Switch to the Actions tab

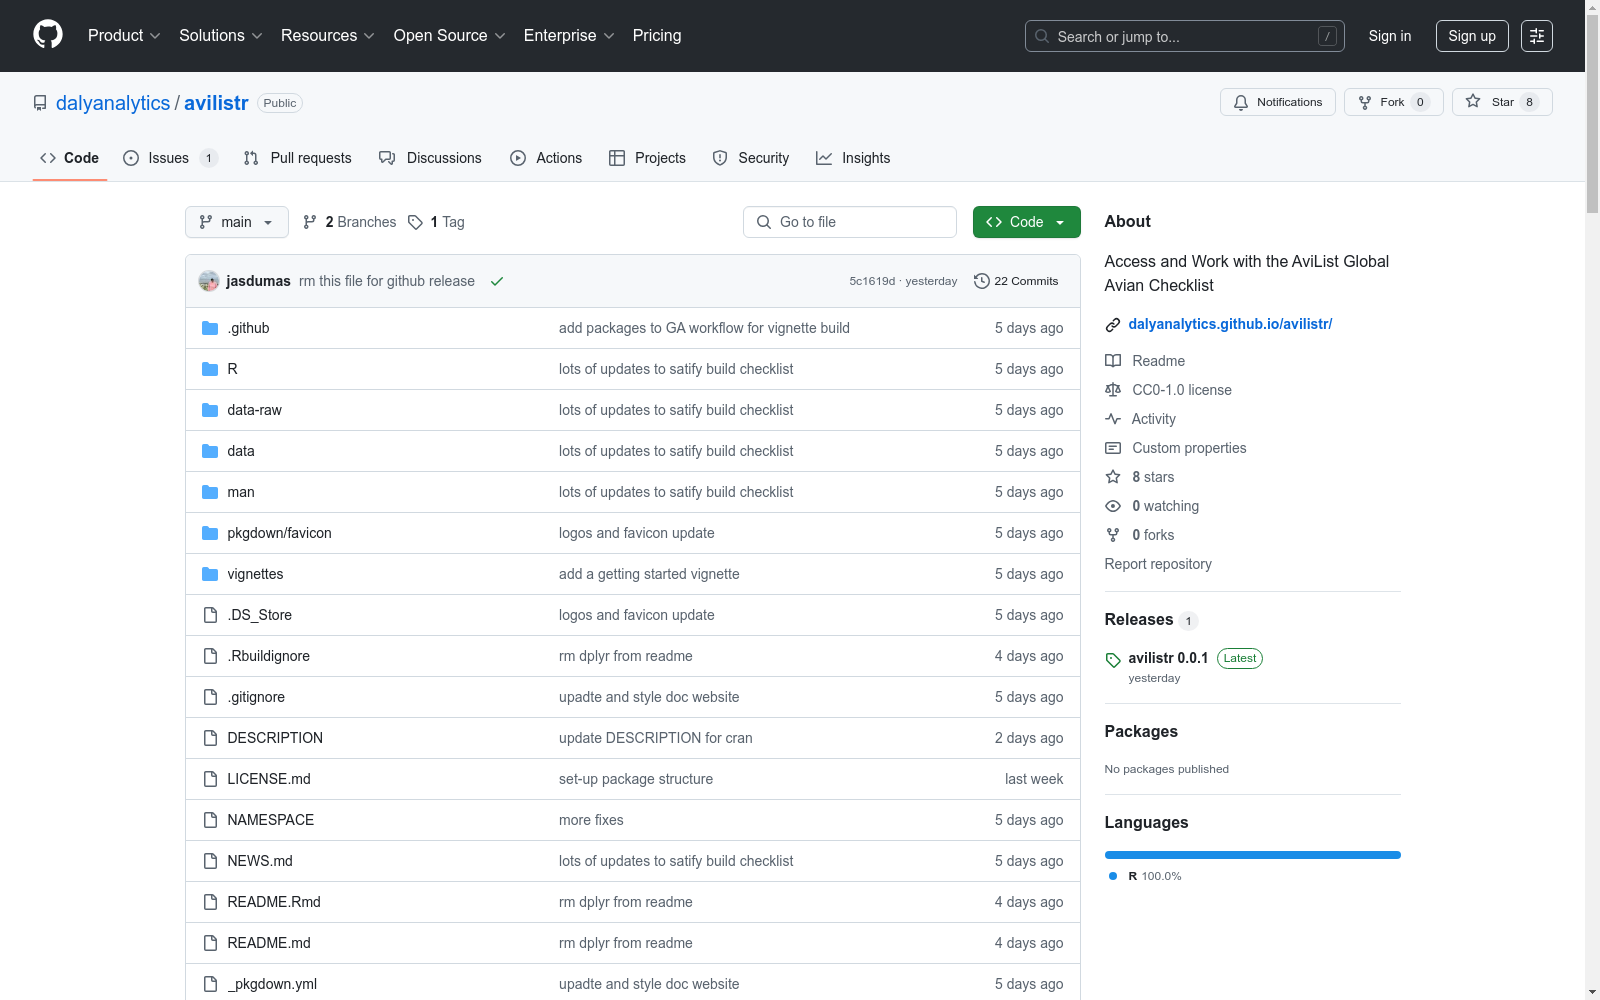(x=546, y=158)
